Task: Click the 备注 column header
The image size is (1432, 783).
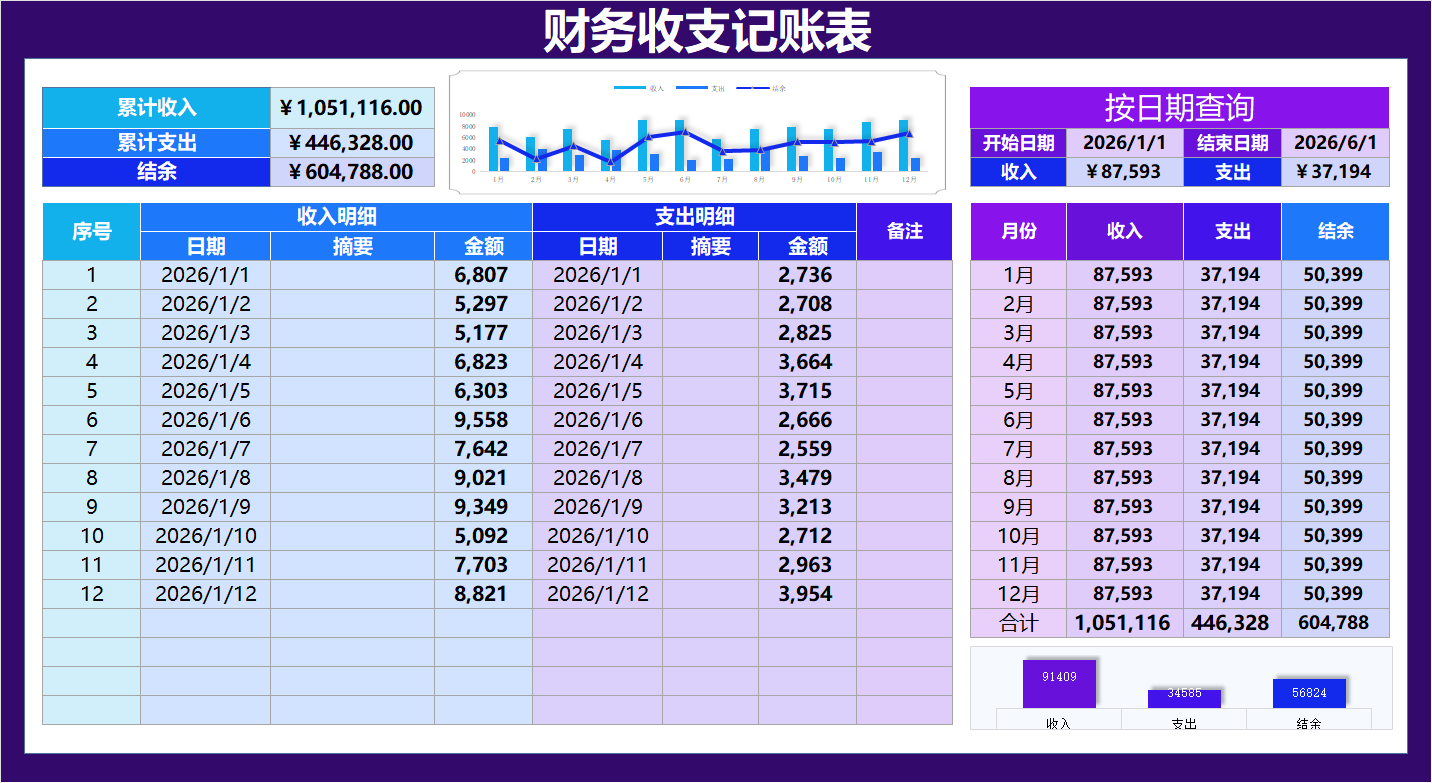Action: pos(903,231)
